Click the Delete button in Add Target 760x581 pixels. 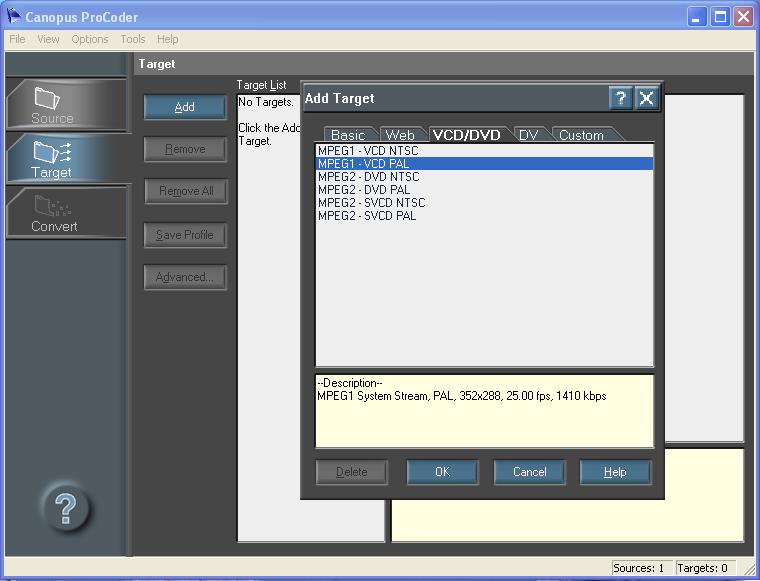351,472
